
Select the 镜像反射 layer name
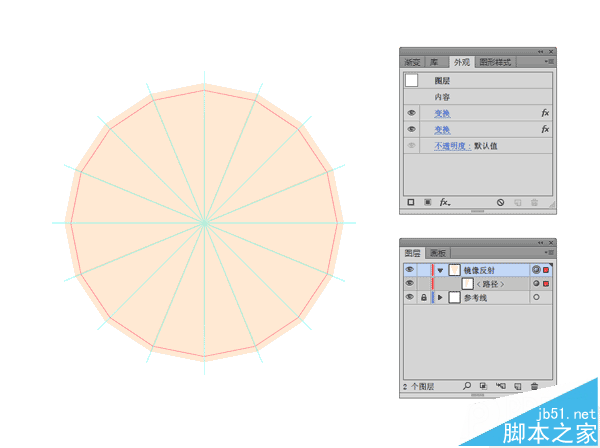[x=479, y=270]
